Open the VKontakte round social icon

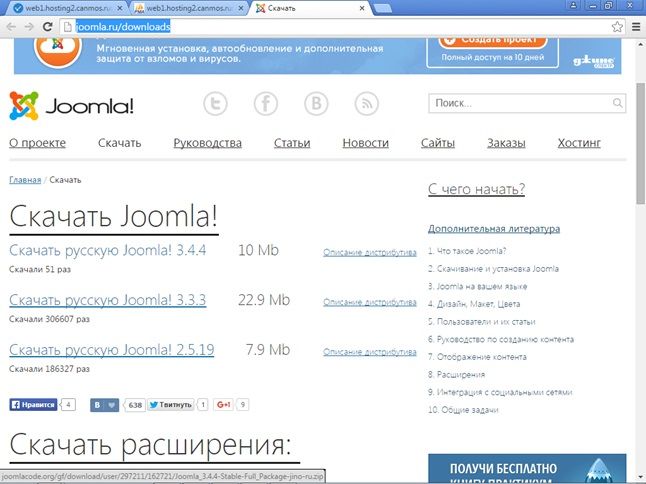tap(317, 104)
